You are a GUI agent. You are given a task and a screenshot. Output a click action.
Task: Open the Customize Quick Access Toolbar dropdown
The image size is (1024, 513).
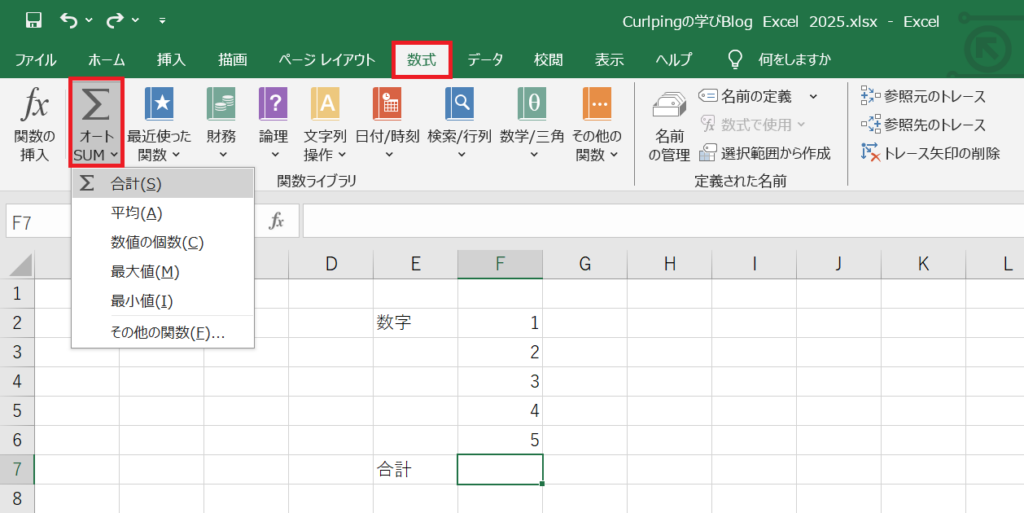[x=162, y=21]
